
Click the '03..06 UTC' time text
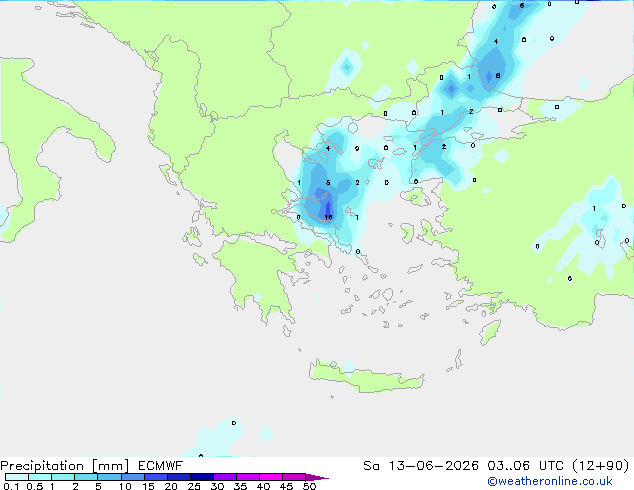(x=526, y=466)
